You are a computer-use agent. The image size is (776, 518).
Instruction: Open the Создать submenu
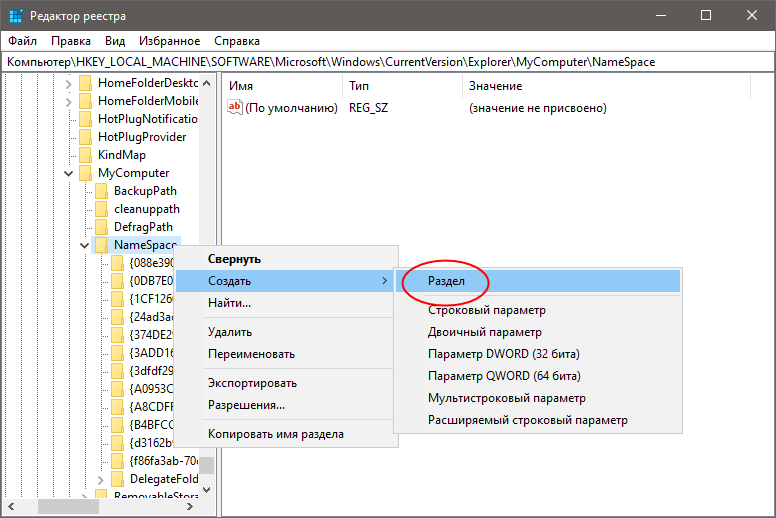click(285, 281)
